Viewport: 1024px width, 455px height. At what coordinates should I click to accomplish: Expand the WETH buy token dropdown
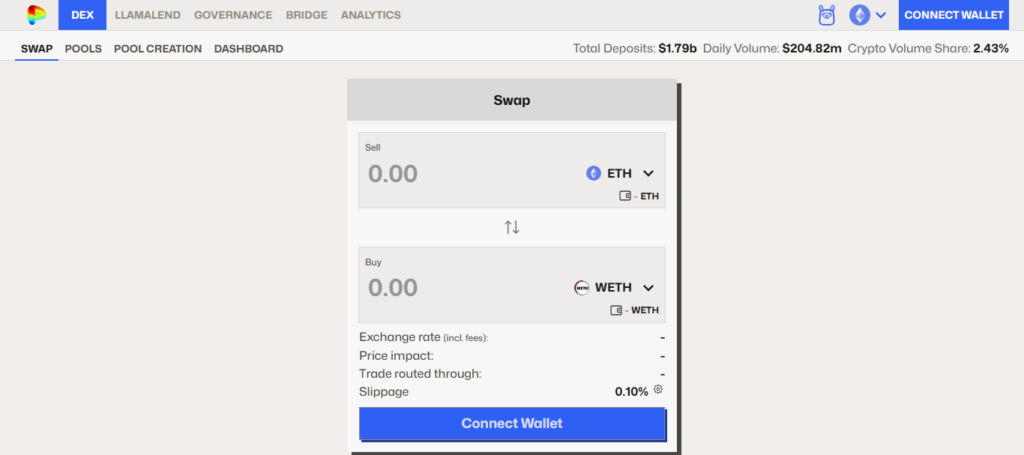click(648, 287)
